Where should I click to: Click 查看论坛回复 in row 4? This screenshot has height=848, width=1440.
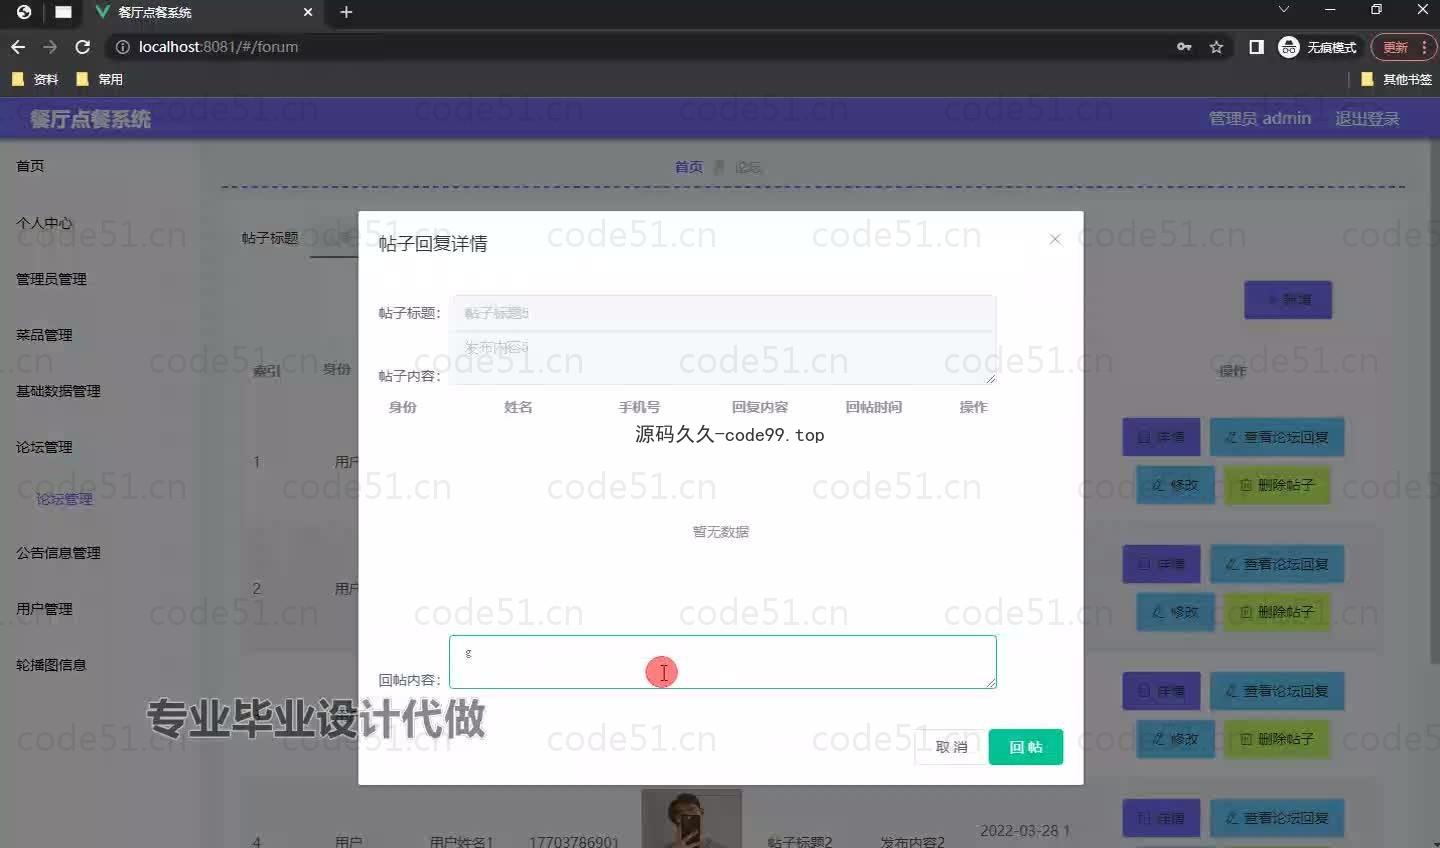point(1277,818)
